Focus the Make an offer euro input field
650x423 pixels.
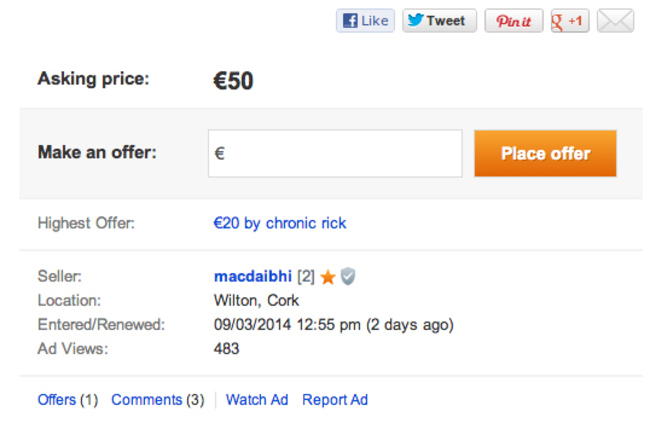[335, 153]
